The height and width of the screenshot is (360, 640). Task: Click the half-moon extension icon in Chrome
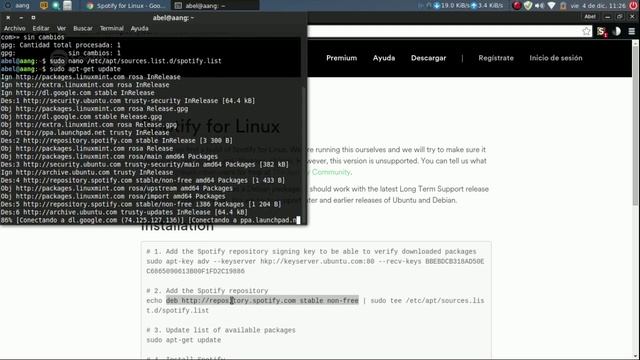(x=617, y=31)
